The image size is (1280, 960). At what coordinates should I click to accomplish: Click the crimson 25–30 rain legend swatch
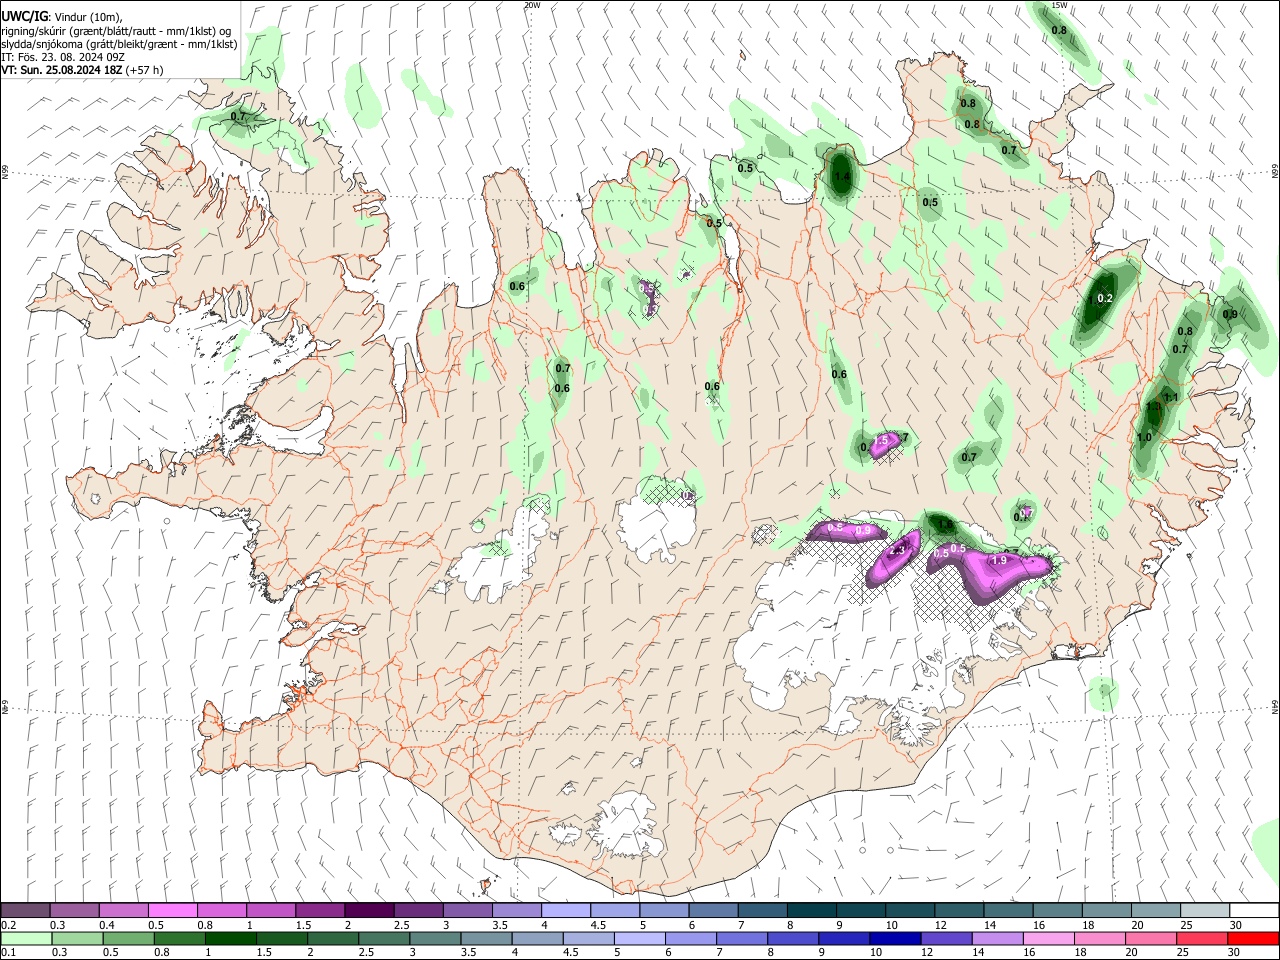pyautogui.click(x=1201, y=938)
